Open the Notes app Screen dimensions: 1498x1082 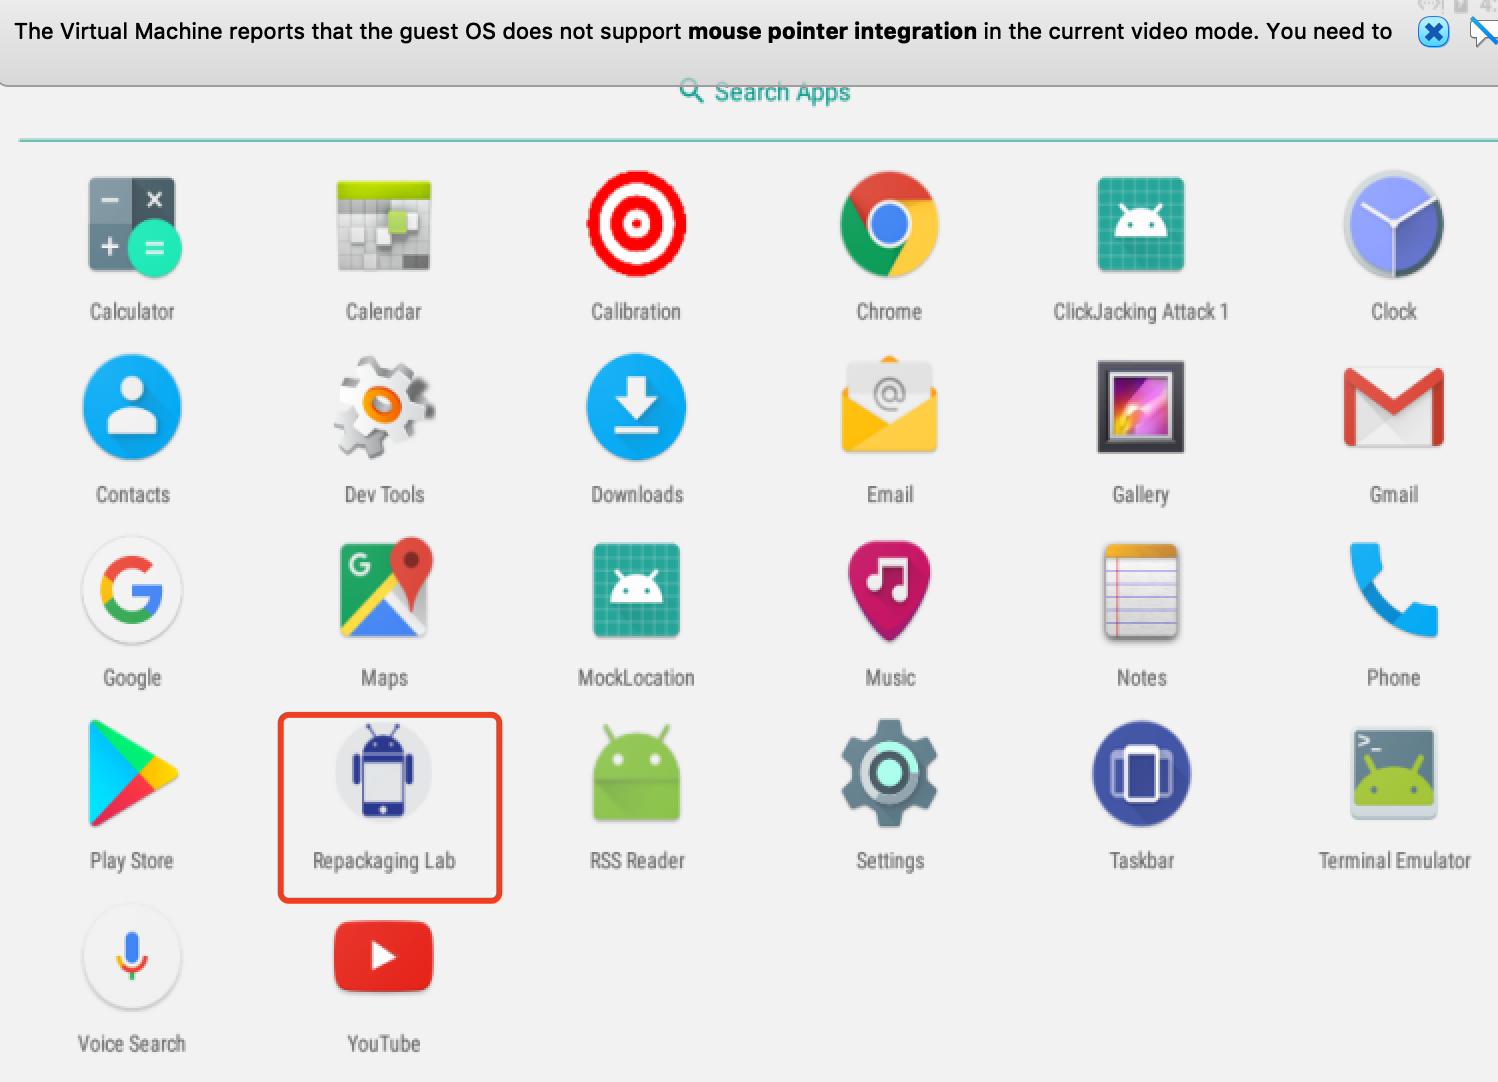(1141, 591)
